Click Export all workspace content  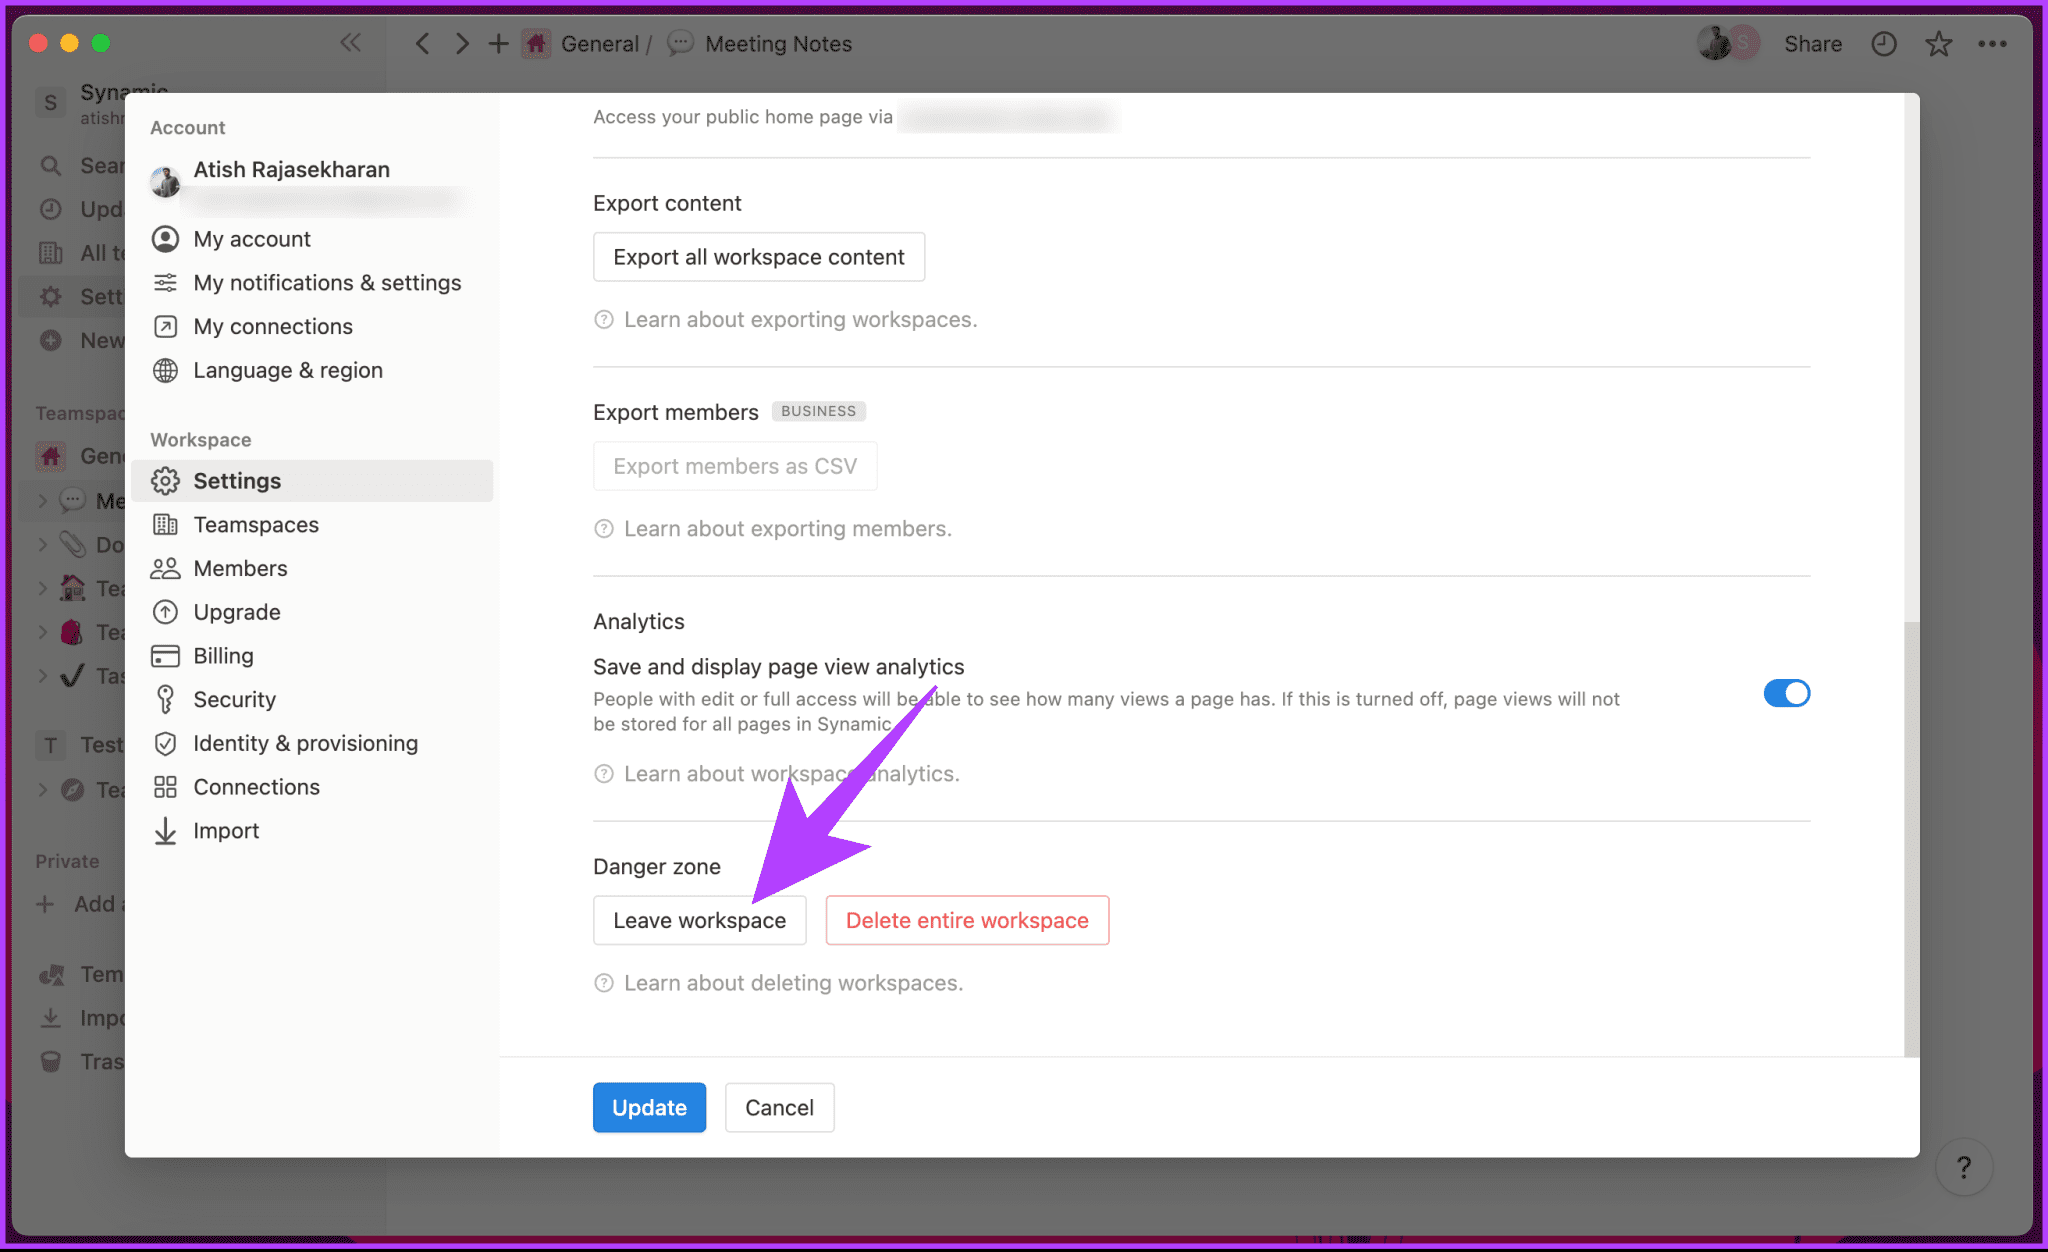pos(759,257)
